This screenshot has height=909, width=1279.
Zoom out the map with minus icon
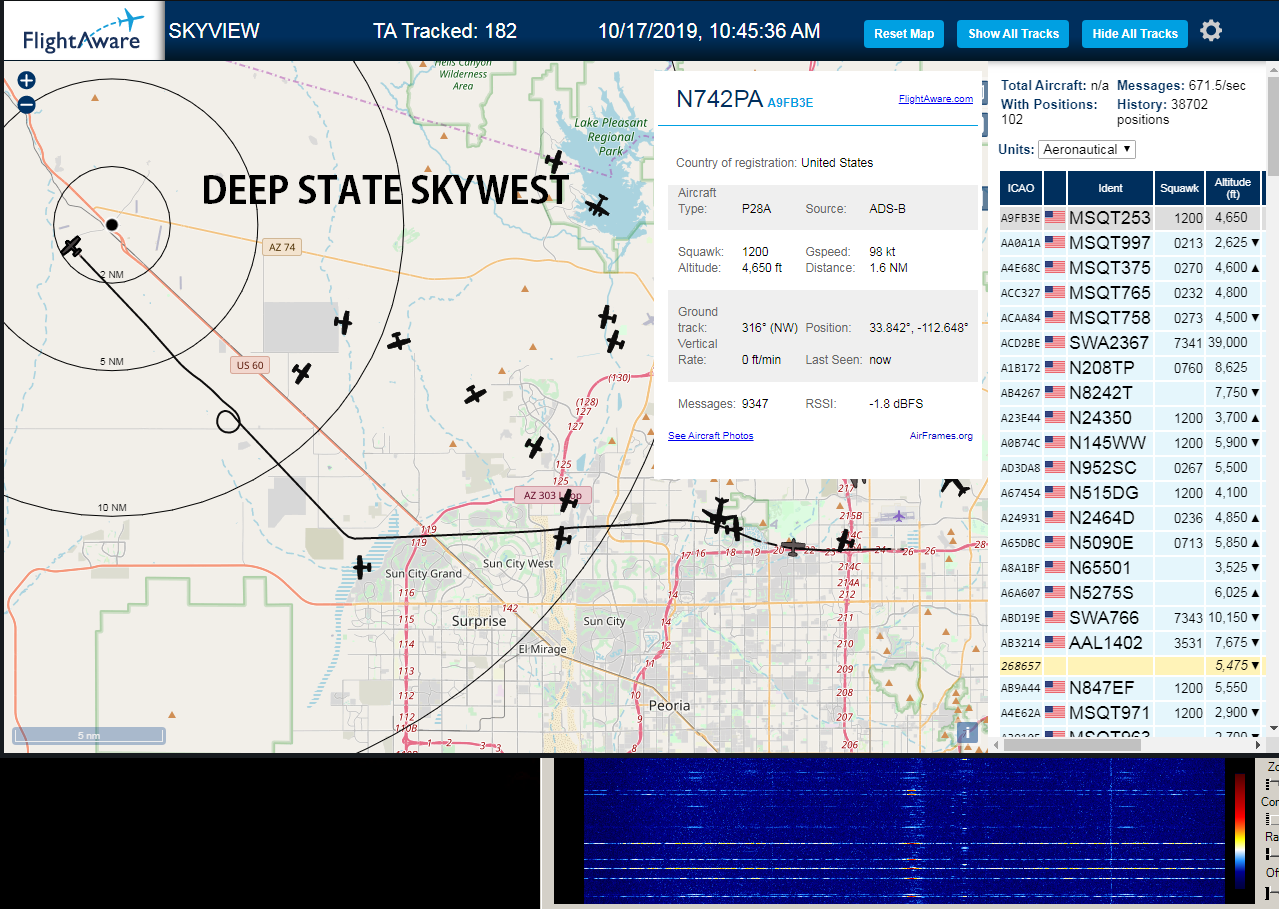[27, 104]
